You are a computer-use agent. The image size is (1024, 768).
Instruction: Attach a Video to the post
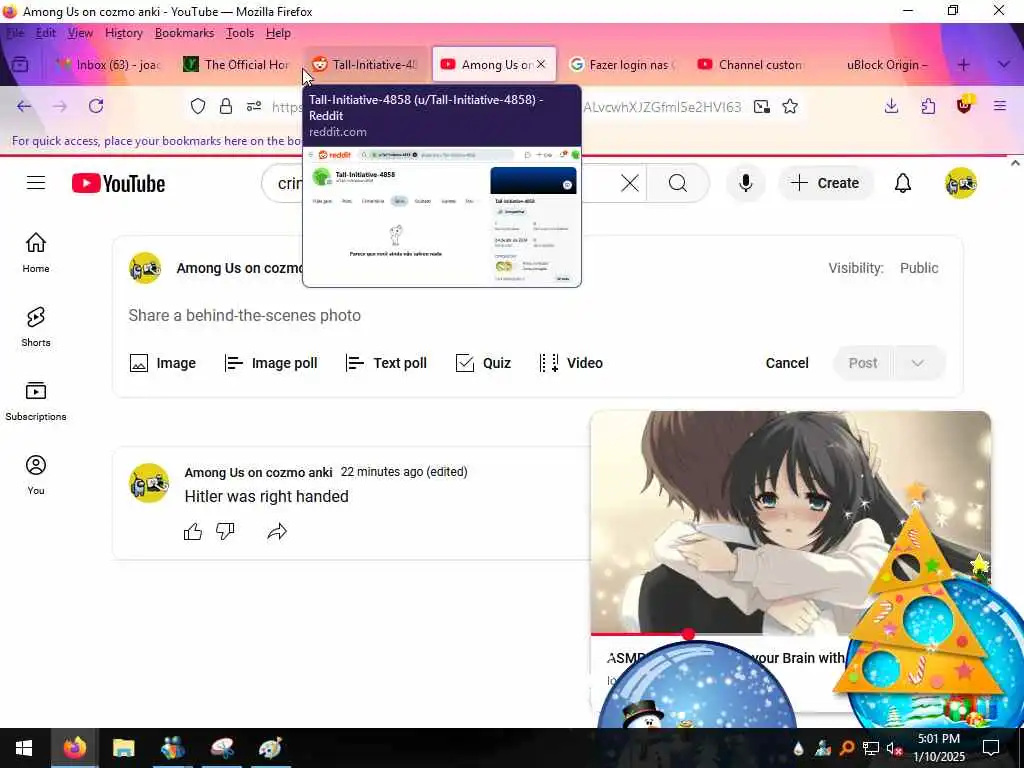pos(571,363)
